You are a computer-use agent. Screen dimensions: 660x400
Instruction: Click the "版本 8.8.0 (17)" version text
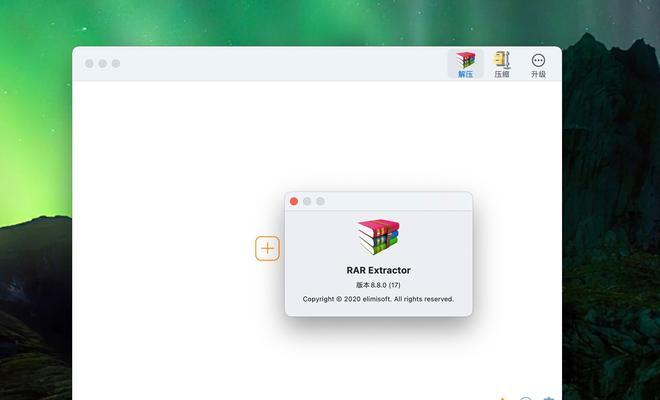point(378,285)
